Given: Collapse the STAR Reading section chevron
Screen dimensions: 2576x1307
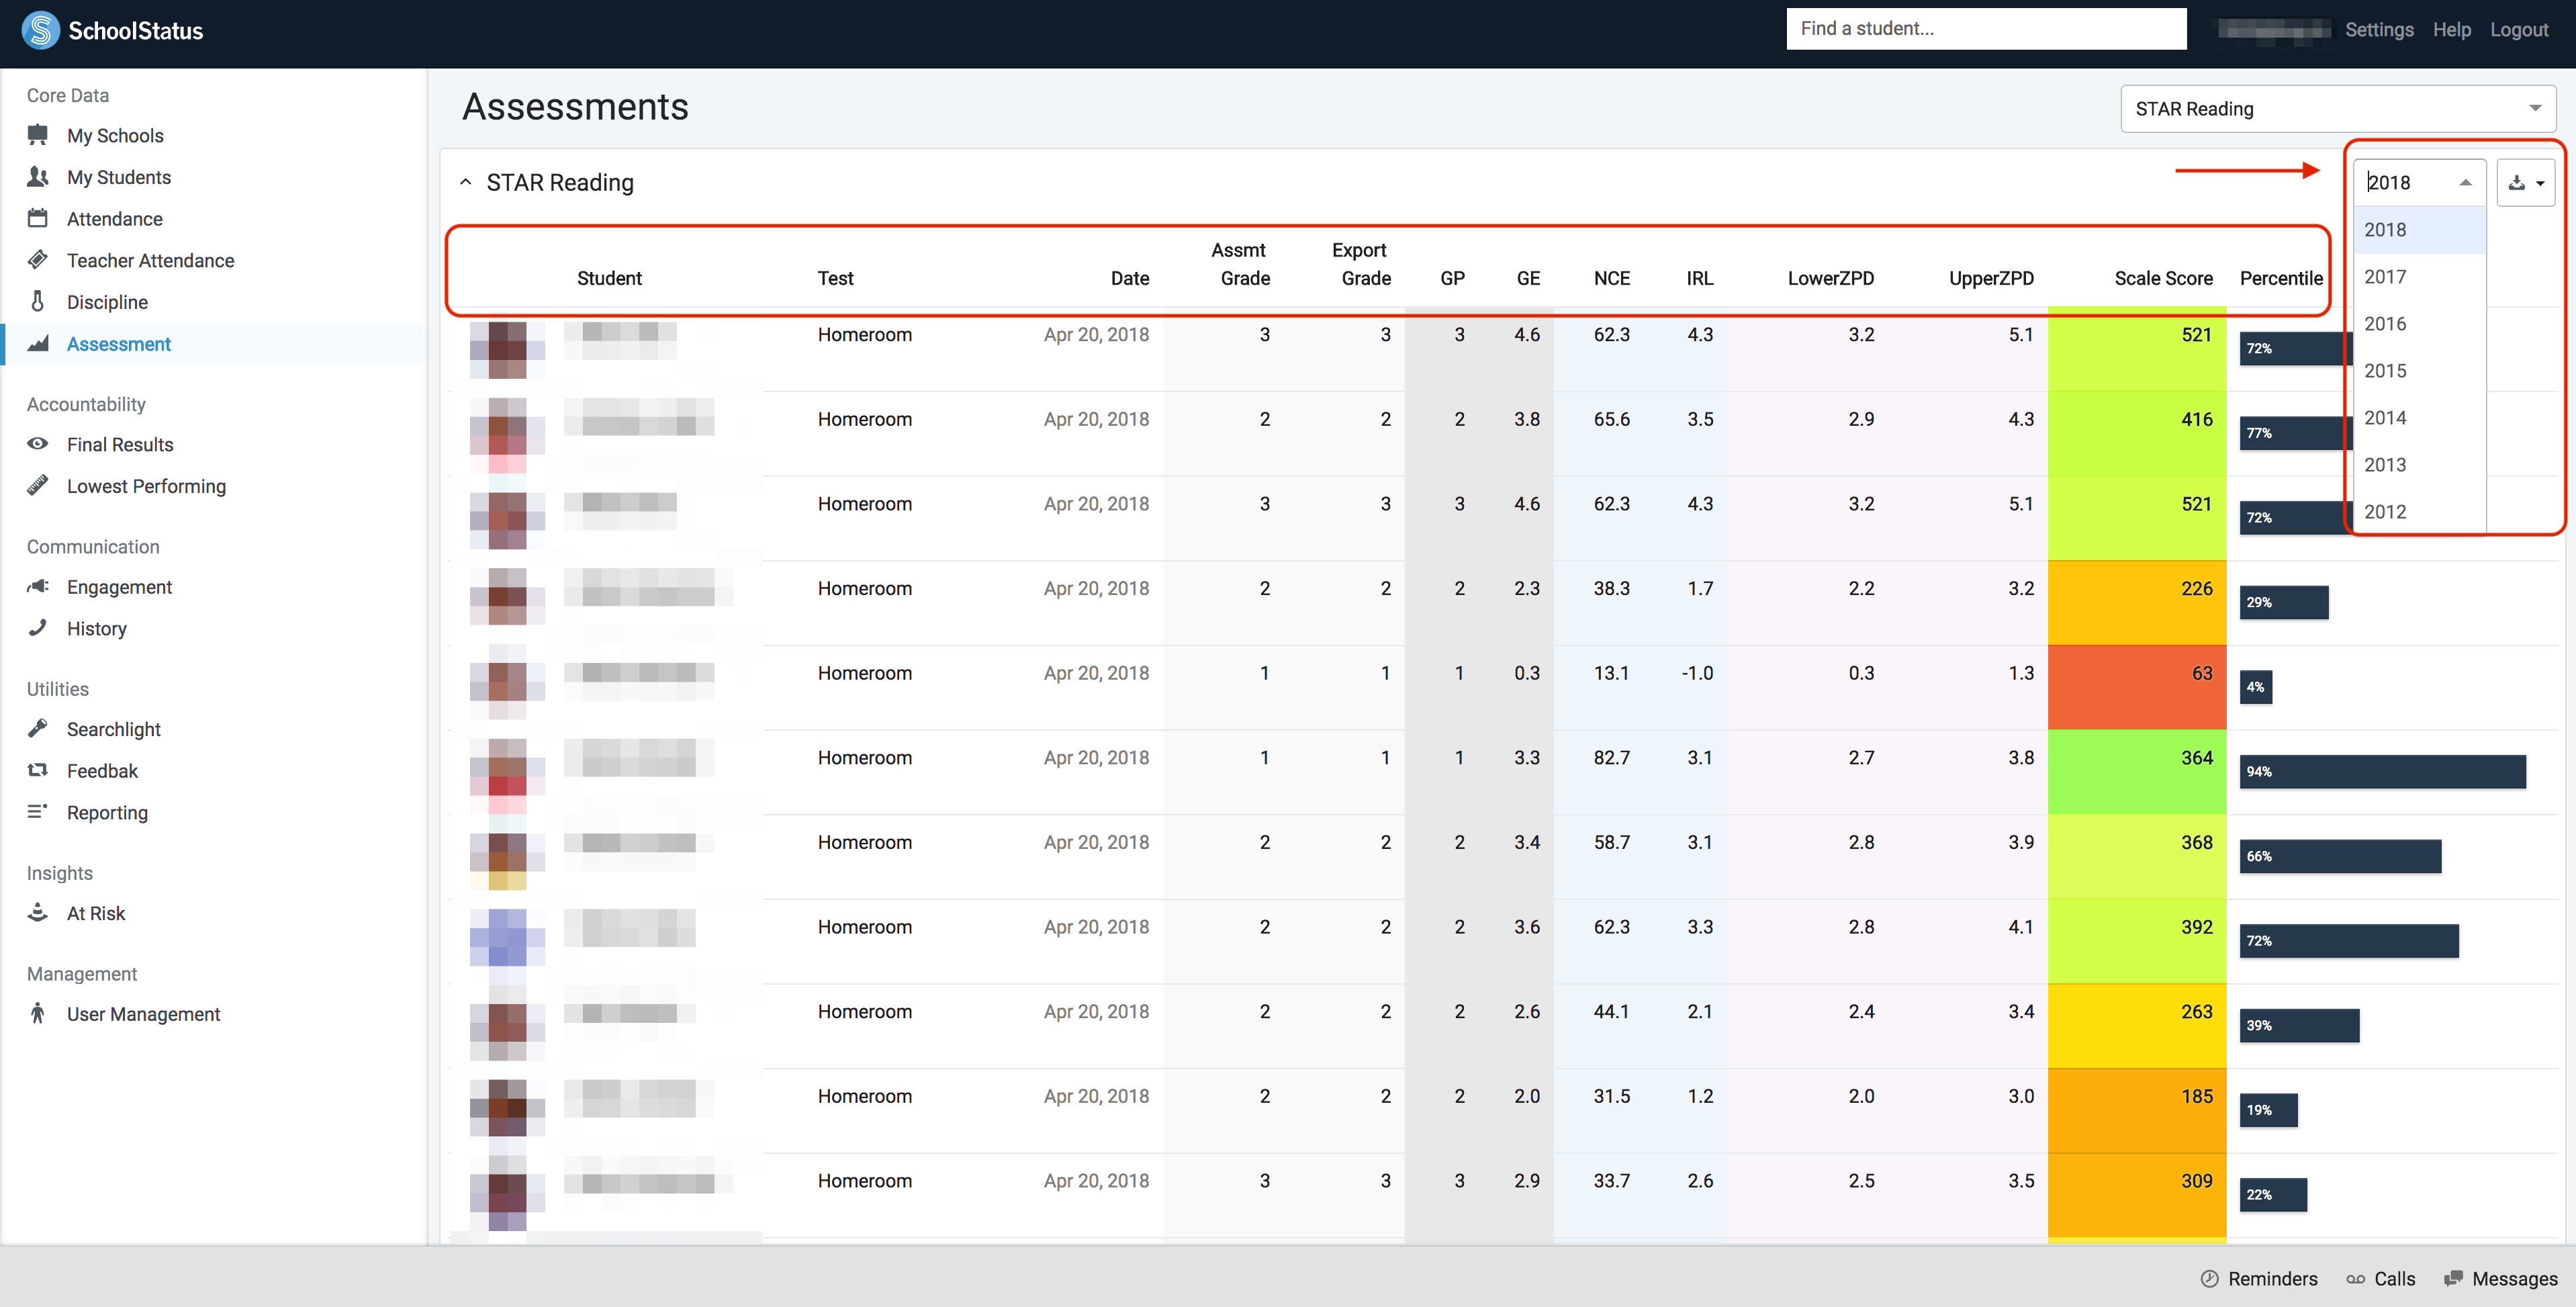Looking at the screenshot, I should (465, 182).
